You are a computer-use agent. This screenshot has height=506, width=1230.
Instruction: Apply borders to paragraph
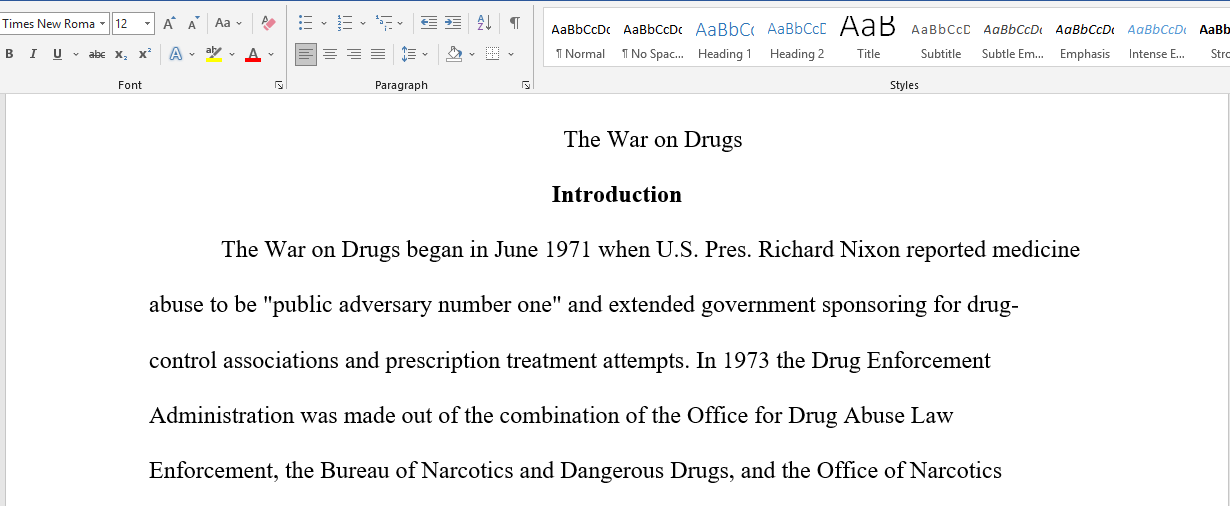[492, 54]
